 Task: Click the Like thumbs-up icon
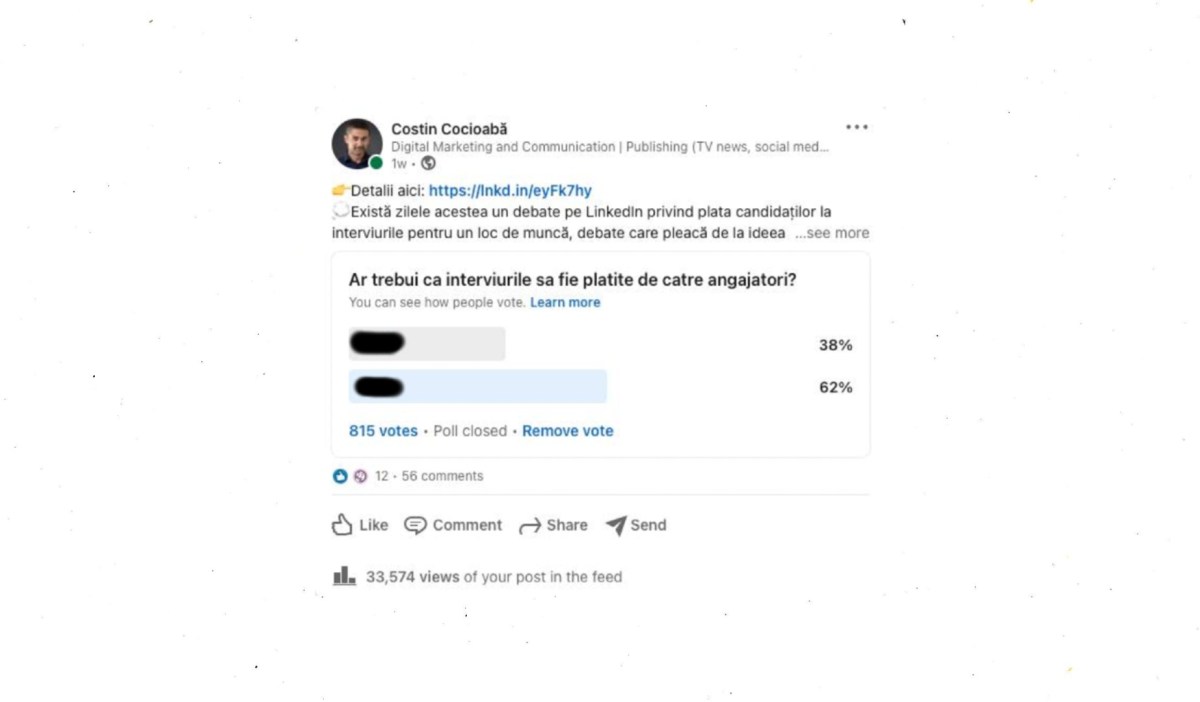pyautogui.click(x=343, y=525)
